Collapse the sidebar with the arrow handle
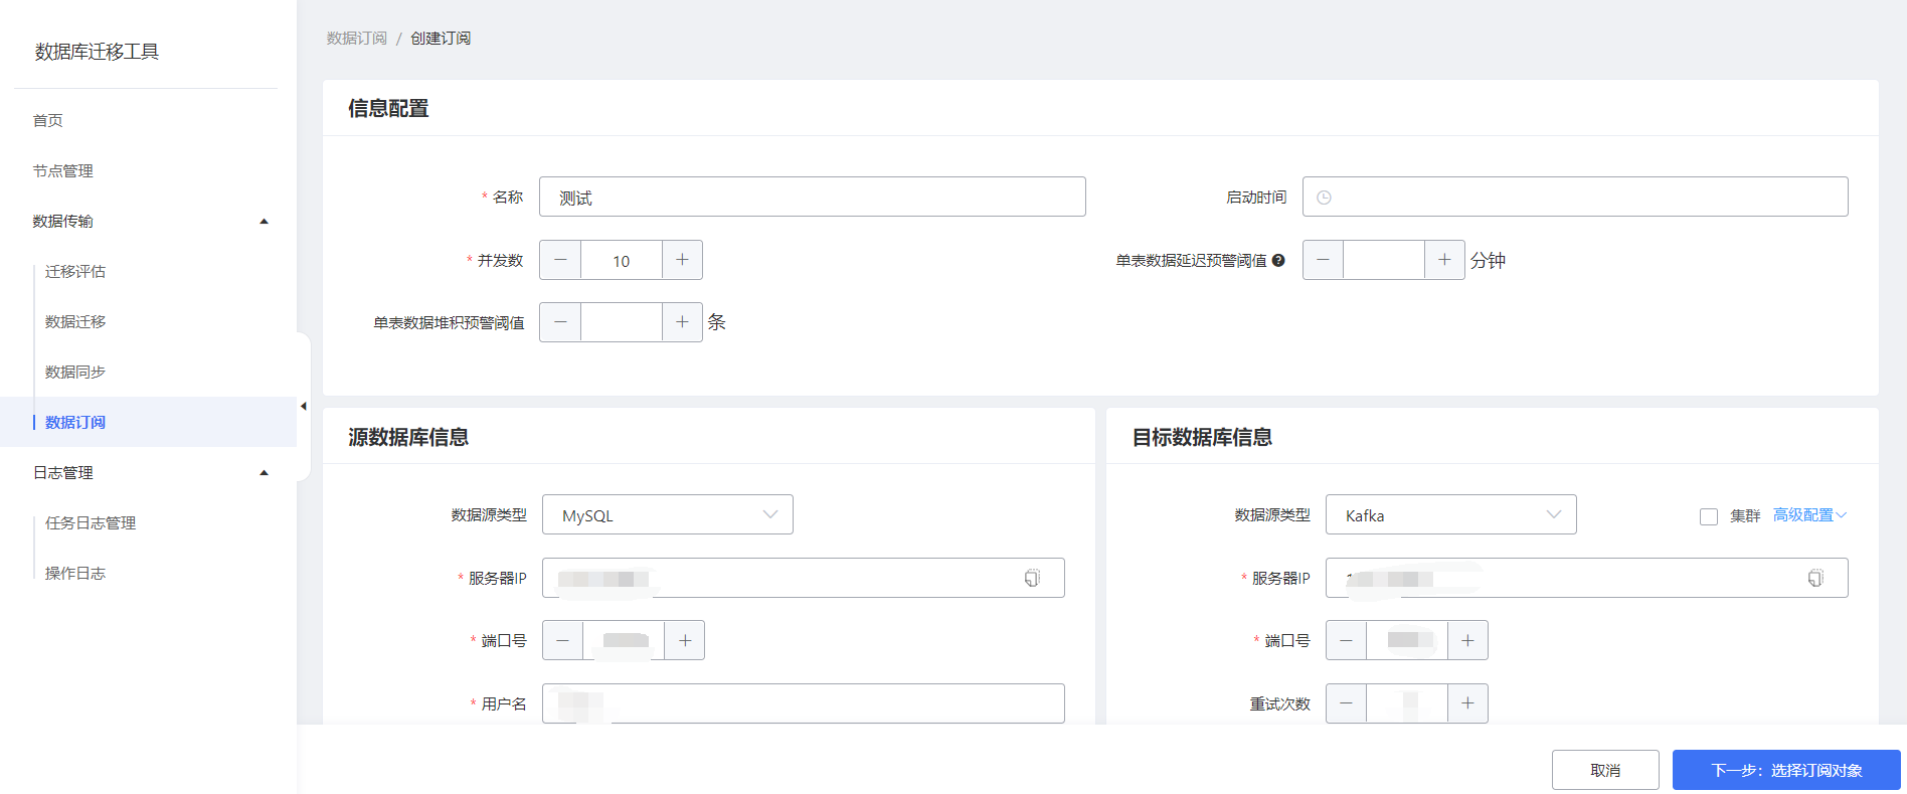Viewport: 1907px width, 794px height. [x=303, y=406]
